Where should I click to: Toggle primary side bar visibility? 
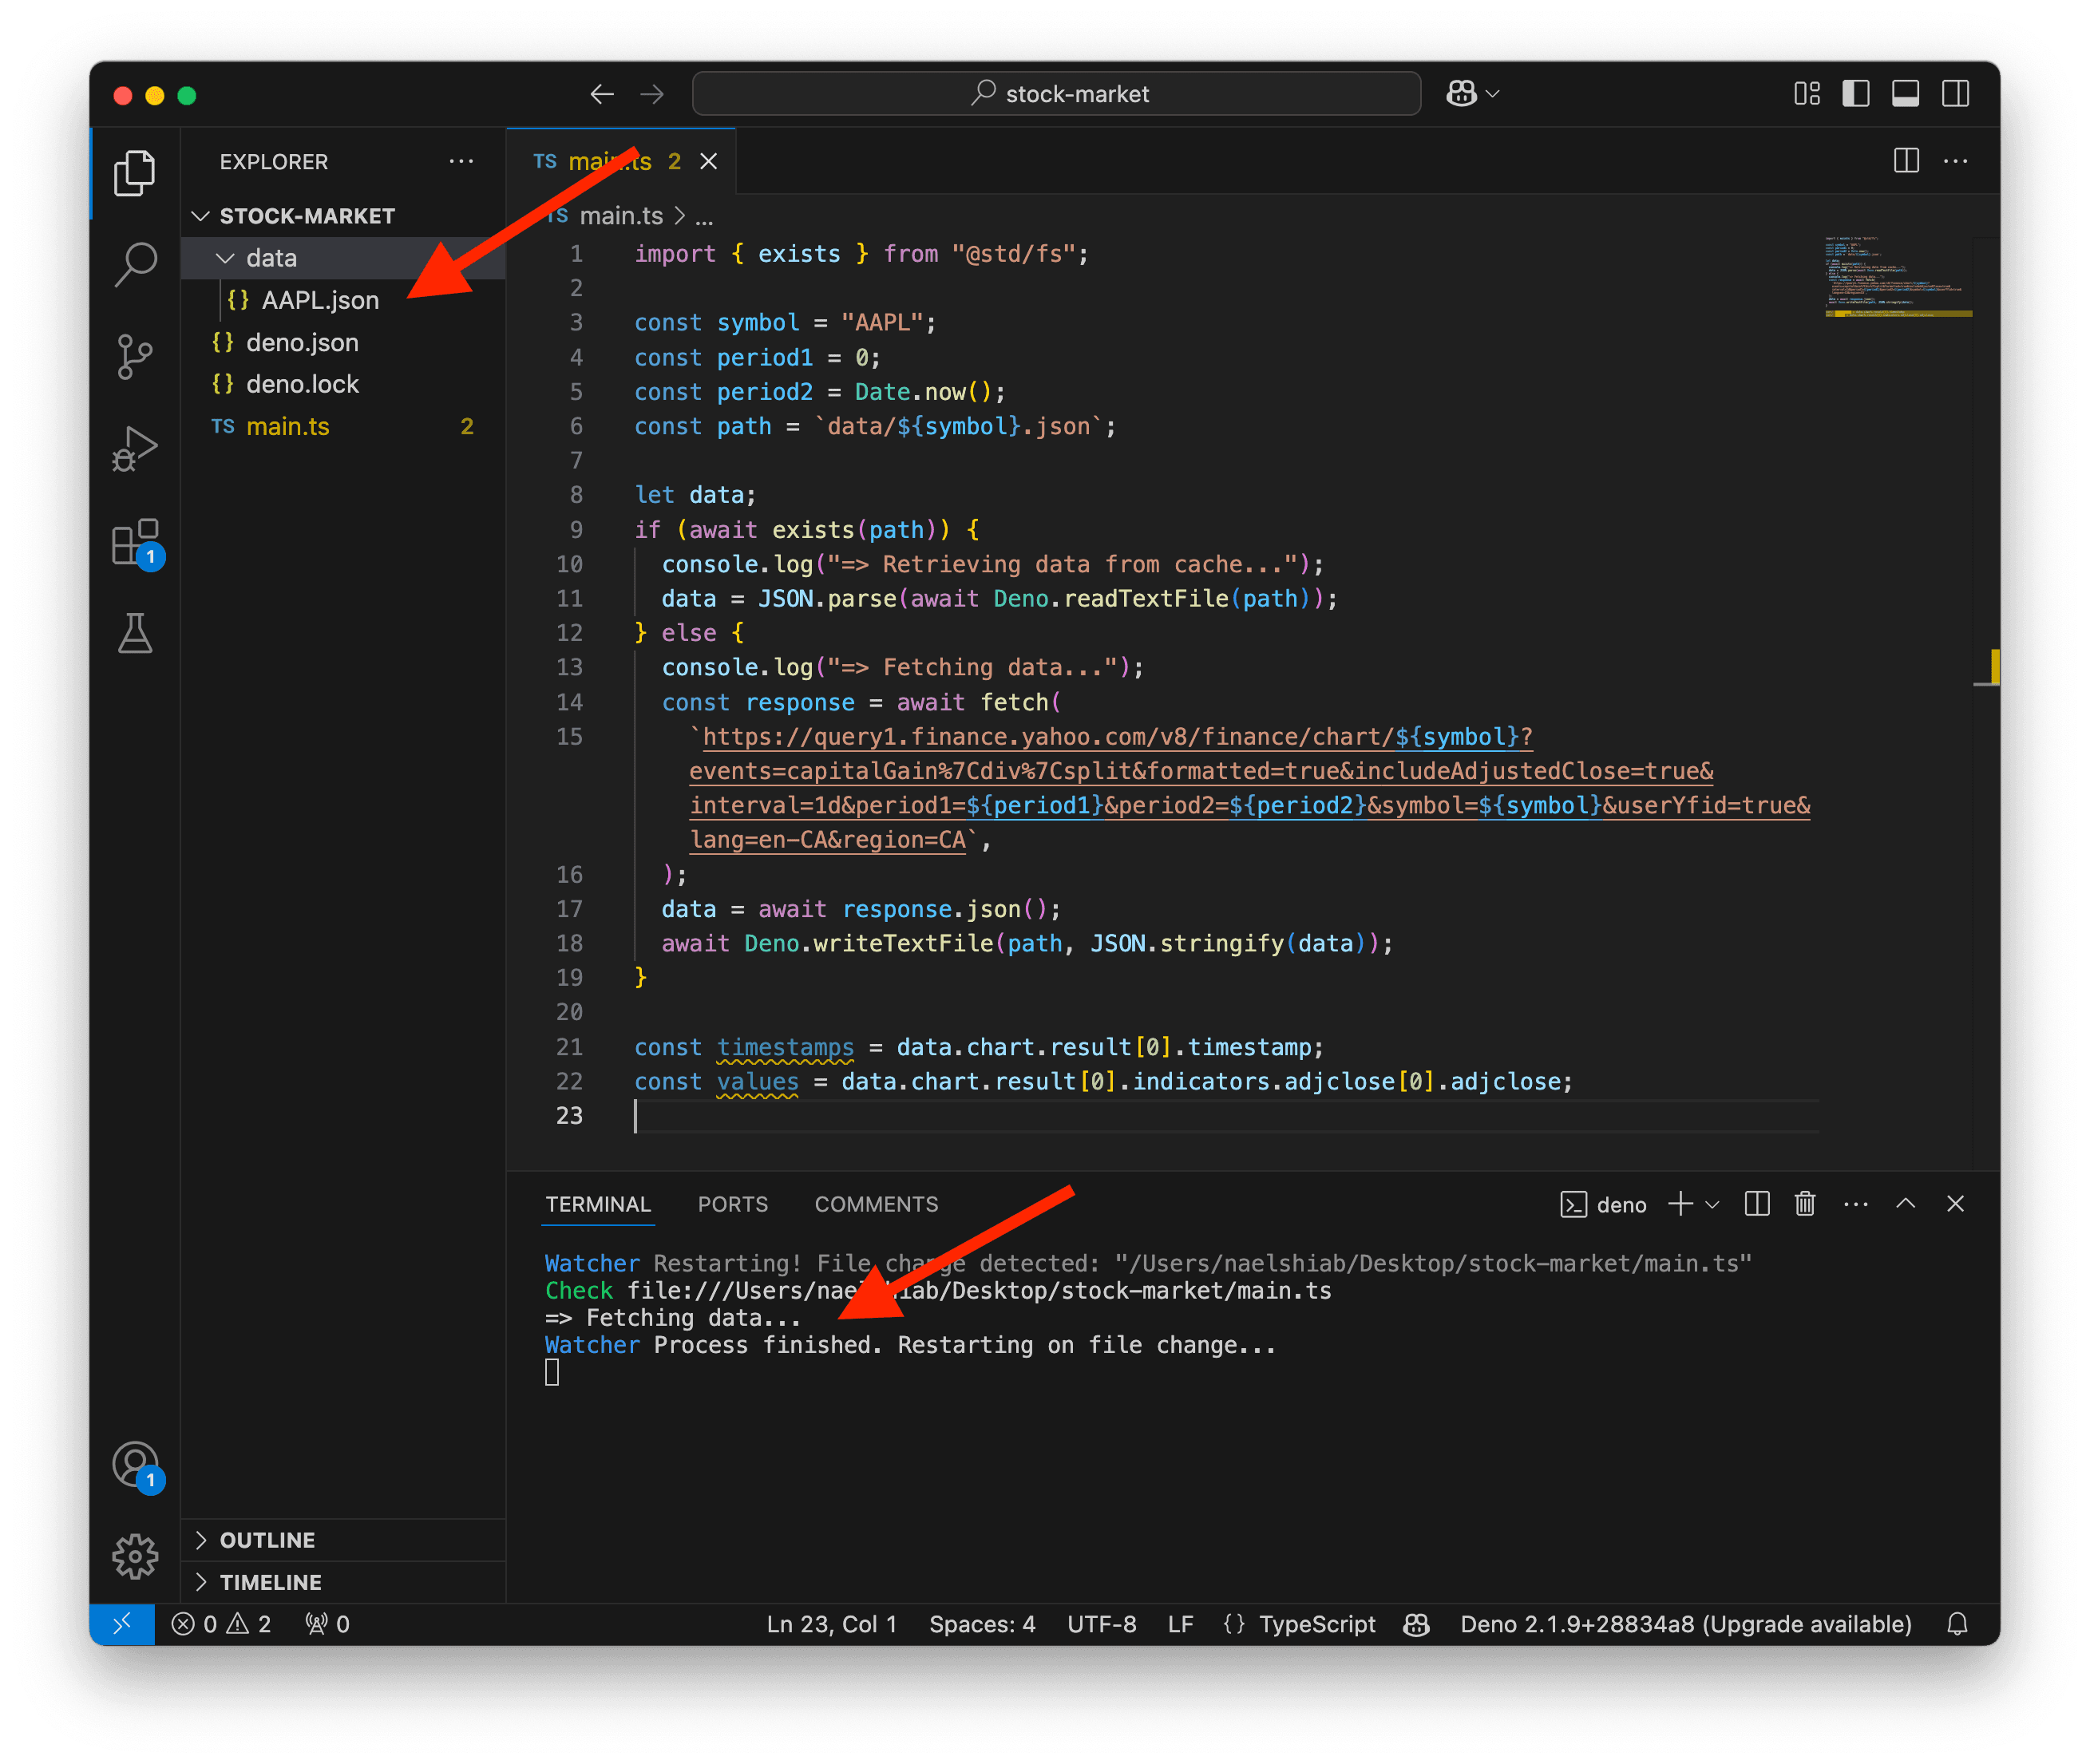click(x=1856, y=94)
